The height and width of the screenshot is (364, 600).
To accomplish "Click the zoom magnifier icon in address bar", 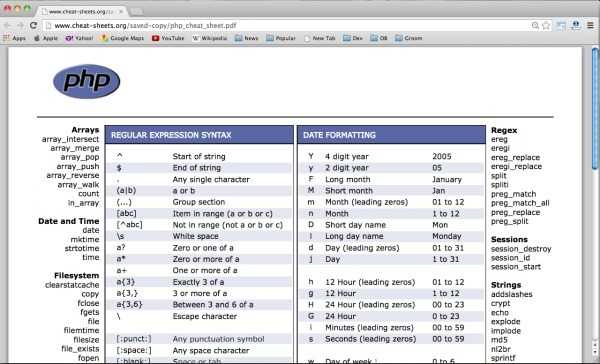I will coord(535,25).
